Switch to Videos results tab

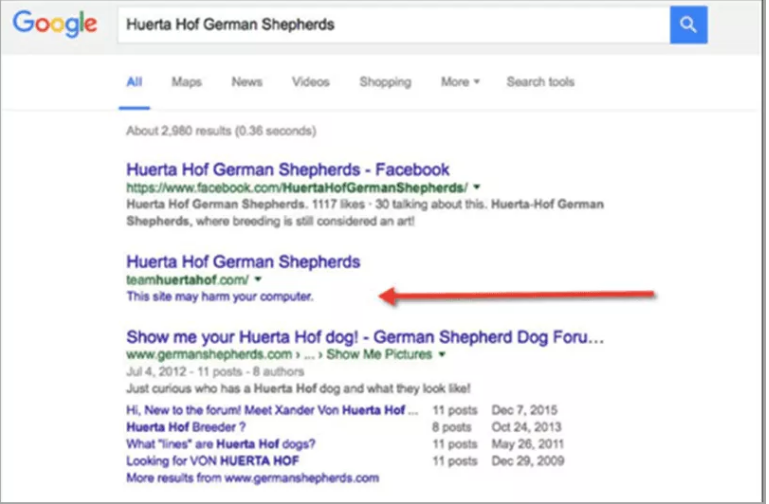tap(310, 82)
